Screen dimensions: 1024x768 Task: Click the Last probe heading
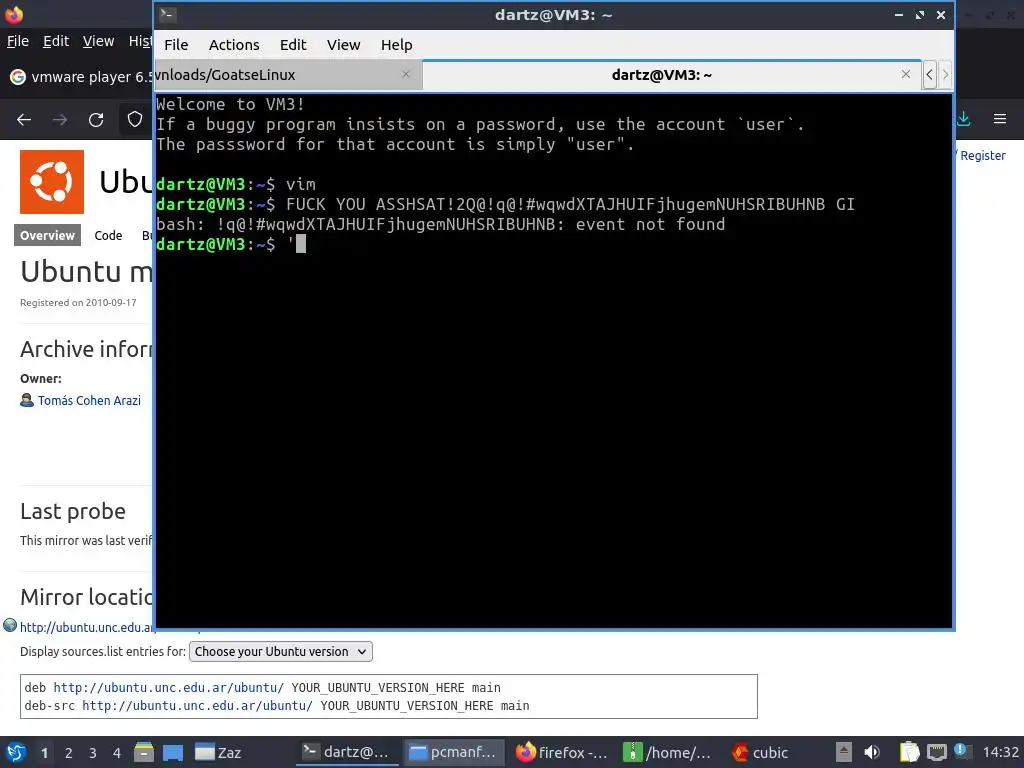click(72, 511)
